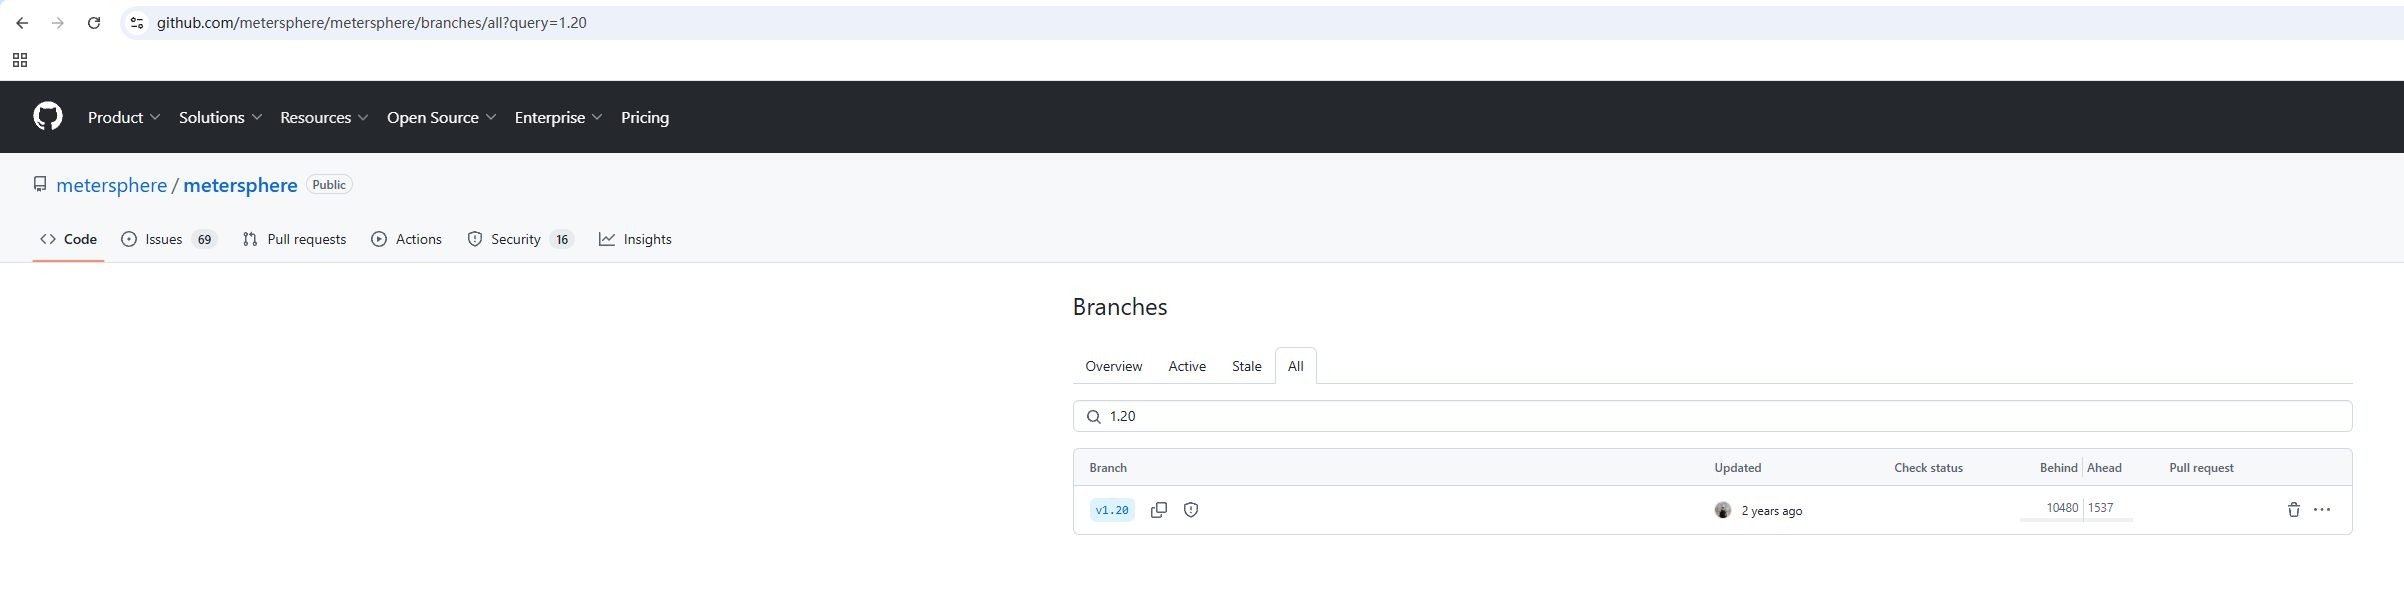Open the Issues tab
The width and height of the screenshot is (2404, 602).
tap(167, 239)
